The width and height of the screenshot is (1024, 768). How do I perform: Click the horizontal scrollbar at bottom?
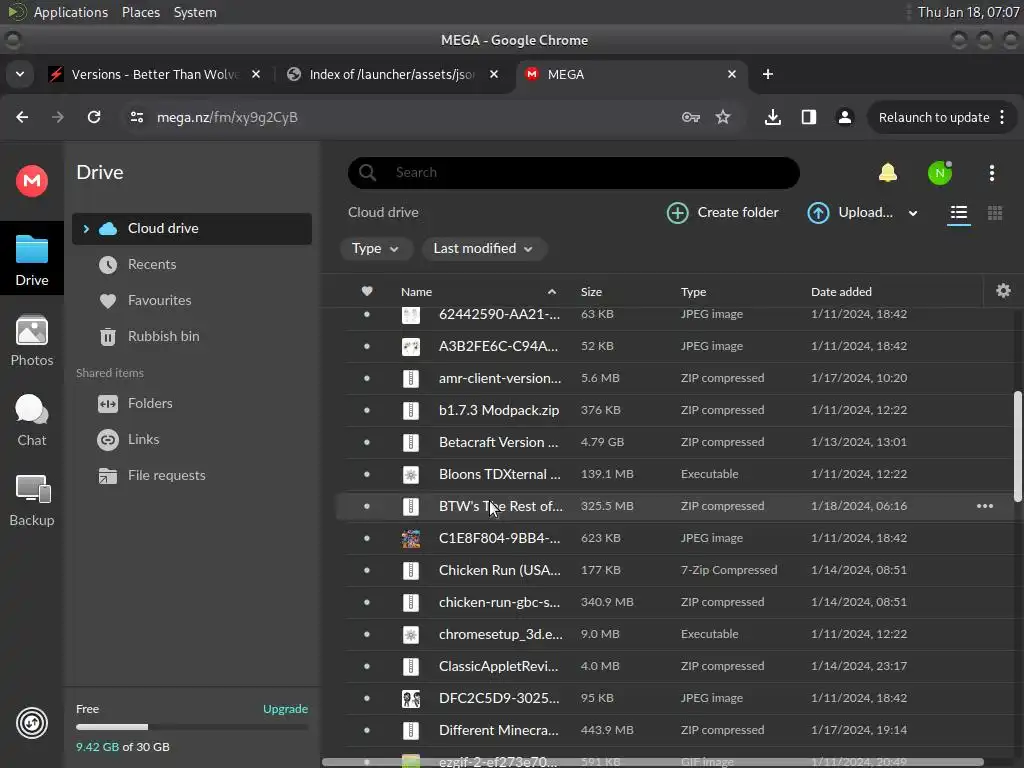pos(653,762)
